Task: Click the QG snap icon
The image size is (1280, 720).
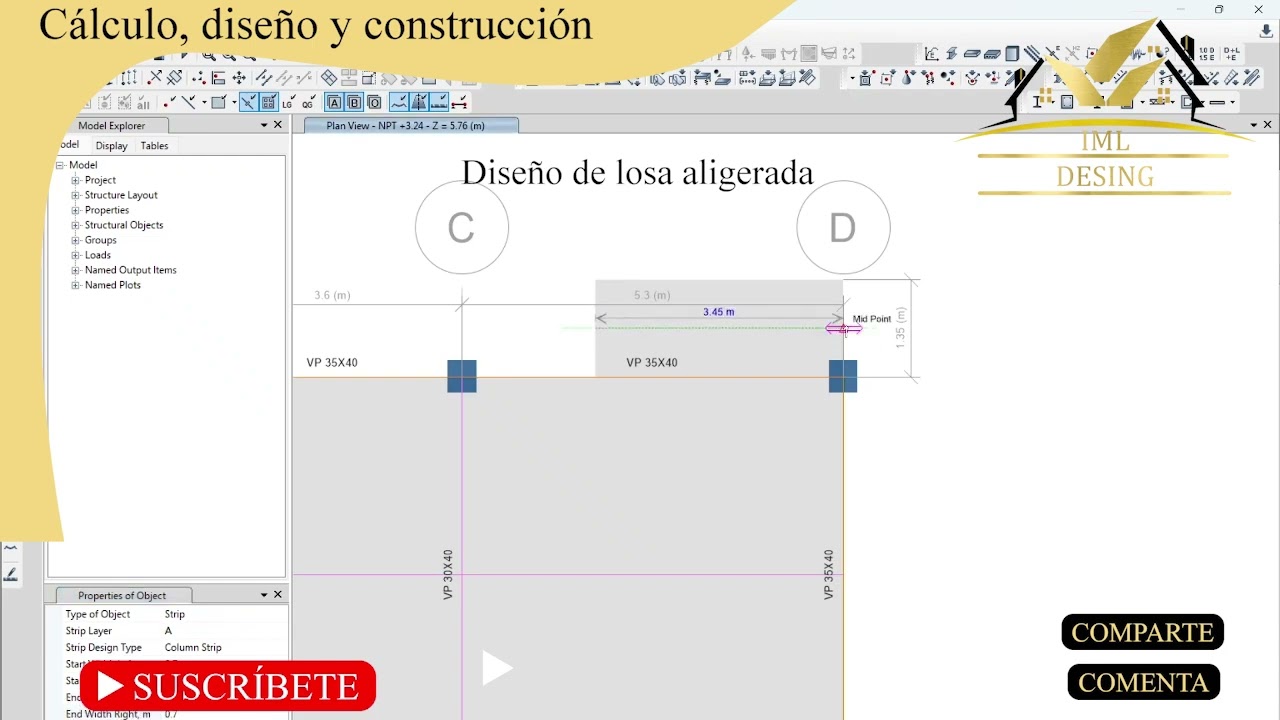Action: pyautogui.click(x=308, y=103)
